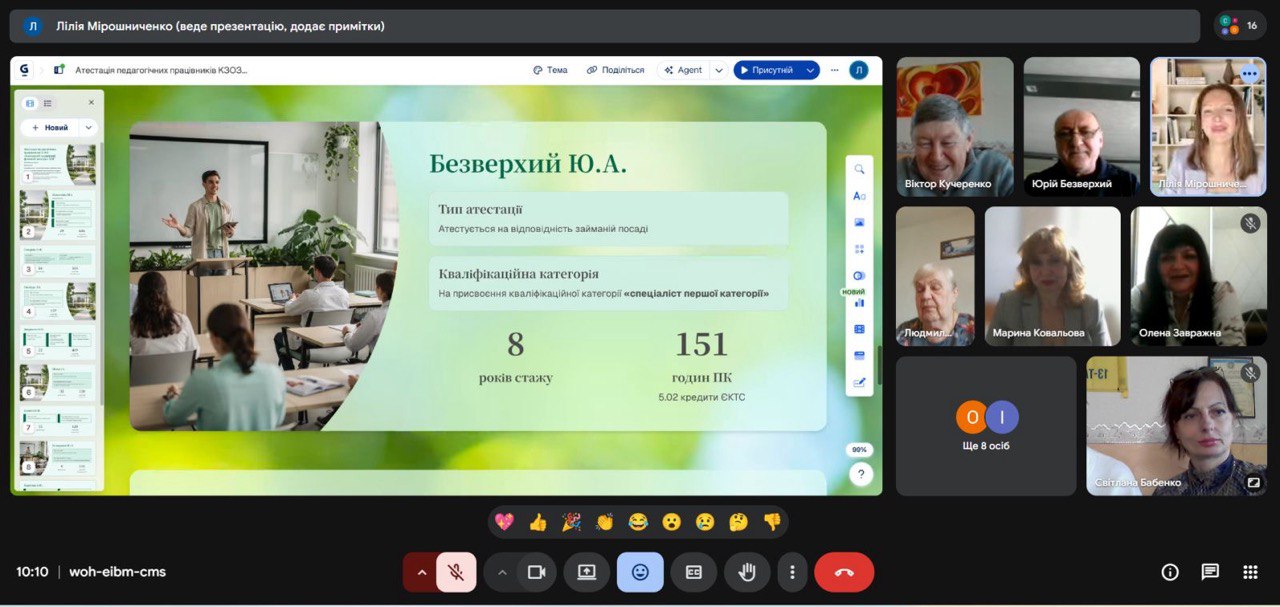Open the meeting chat panel
Viewport: 1280px width, 607px height.
click(1210, 572)
